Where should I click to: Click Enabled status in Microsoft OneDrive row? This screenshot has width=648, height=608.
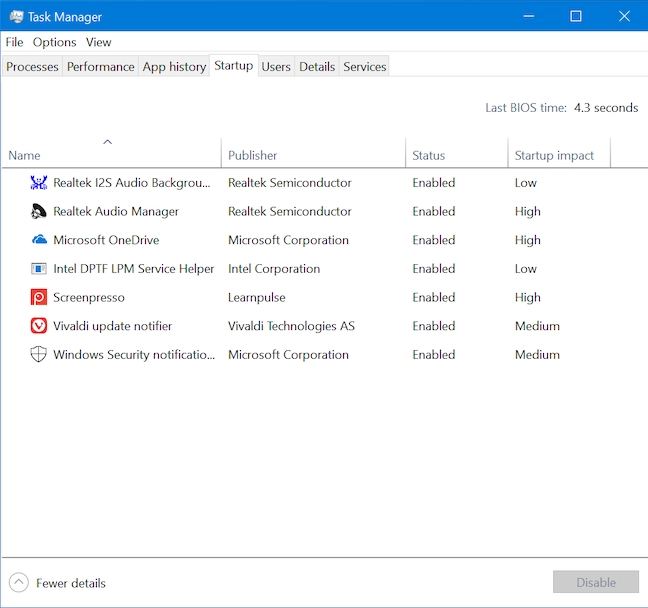[434, 240]
